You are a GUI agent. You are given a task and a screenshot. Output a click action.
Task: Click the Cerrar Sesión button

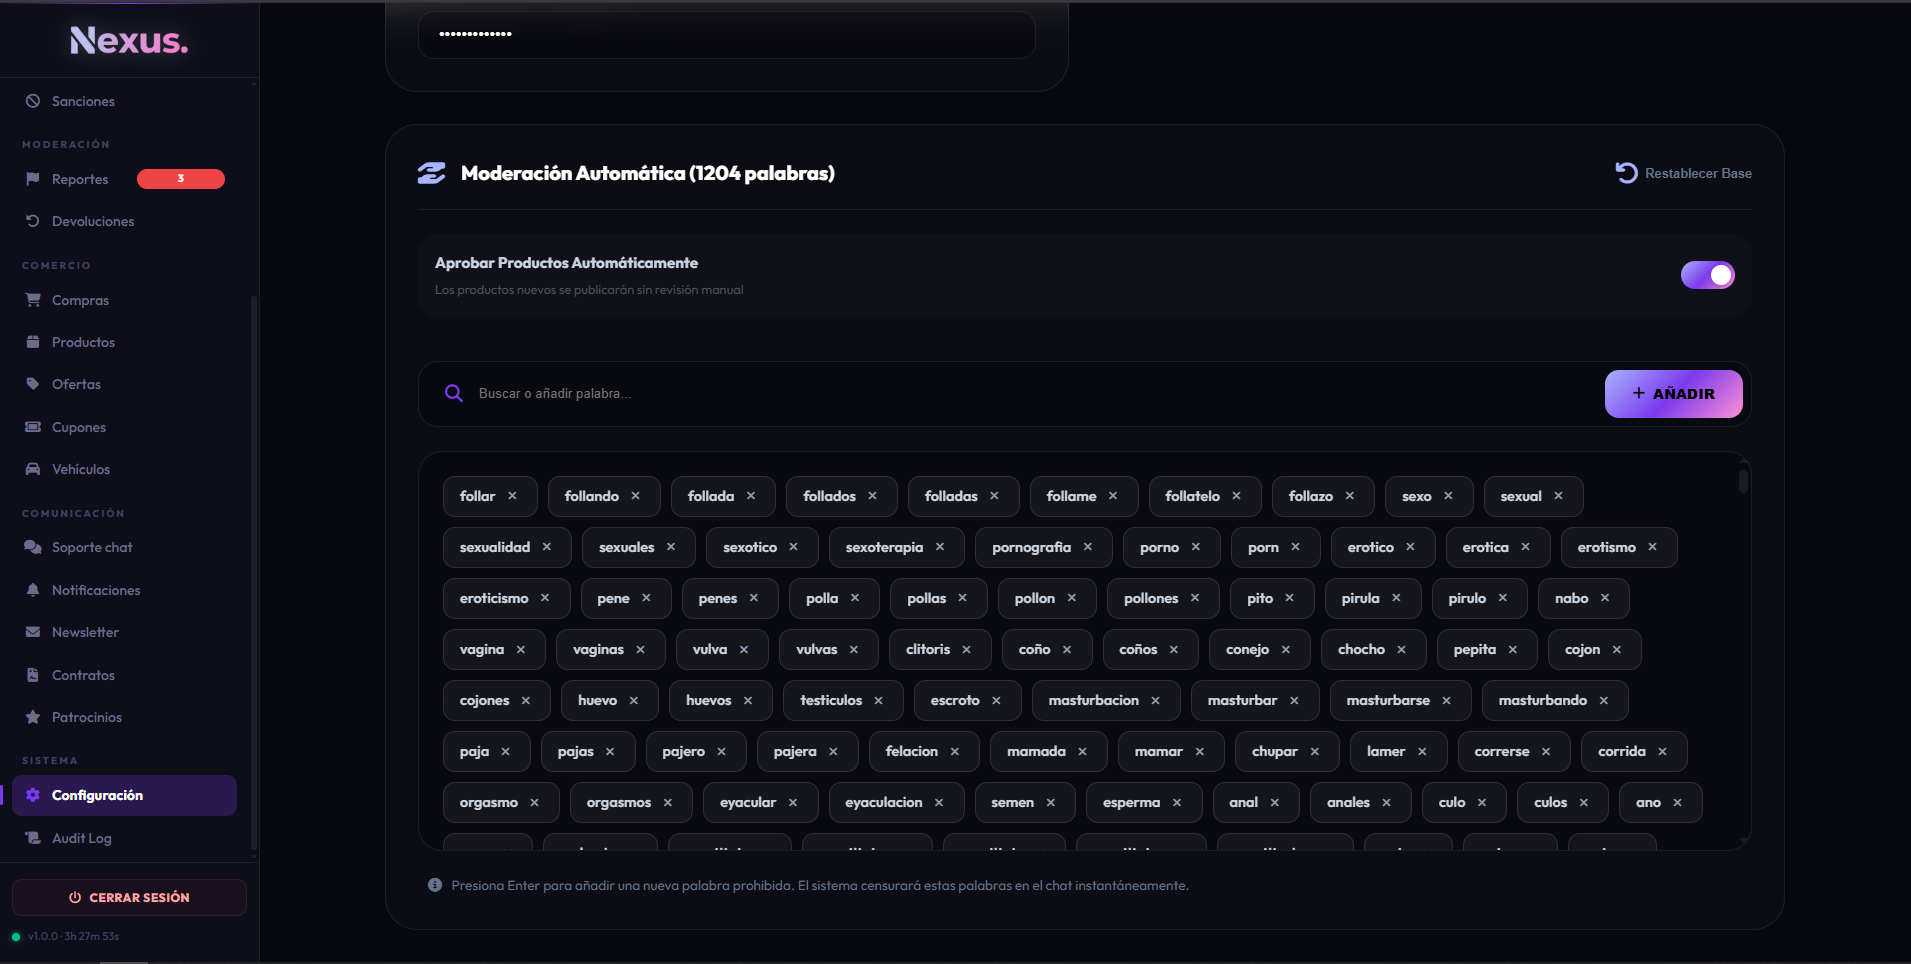coord(129,897)
